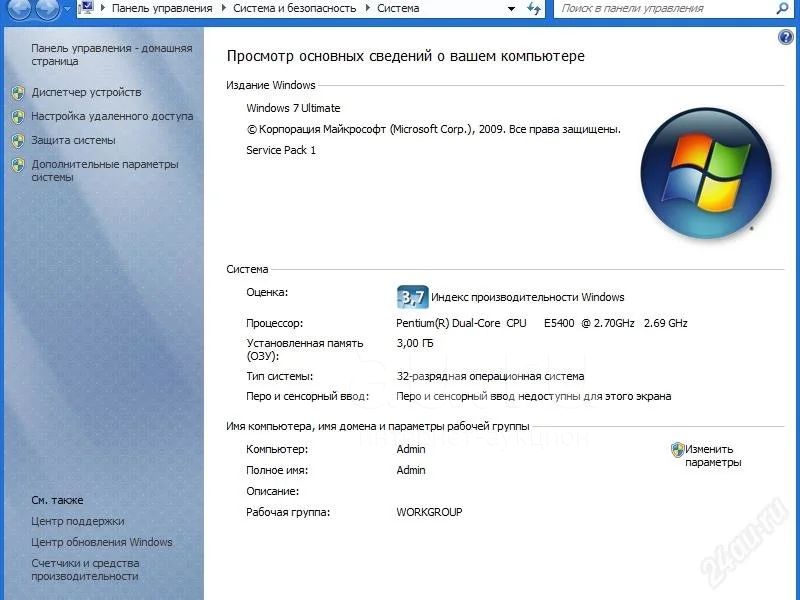Image resolution: width=800 pixels, height=600 pixels.
Task: Open Система и безопасность breadcrumb
Action: click(294, 8)
